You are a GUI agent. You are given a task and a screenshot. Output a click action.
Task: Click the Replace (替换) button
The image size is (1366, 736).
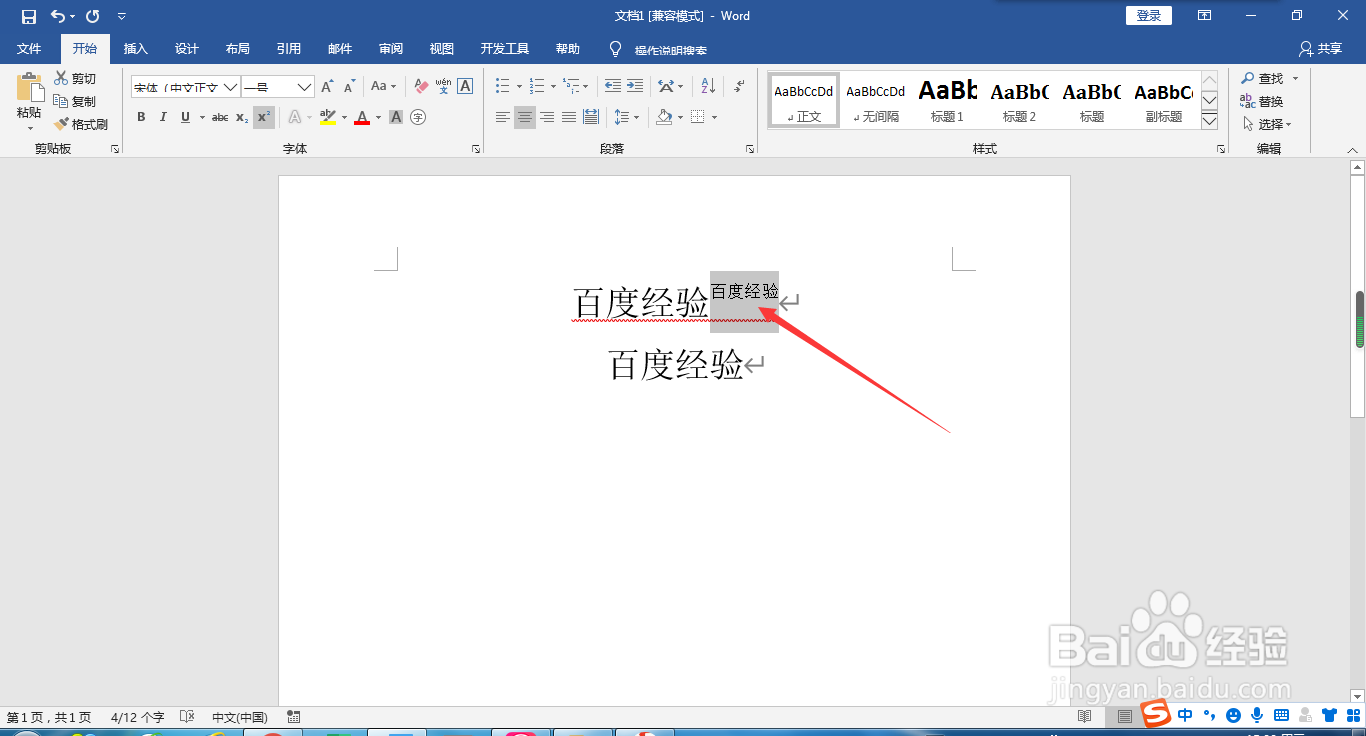pyautogui.click(x=1262, y=101)
